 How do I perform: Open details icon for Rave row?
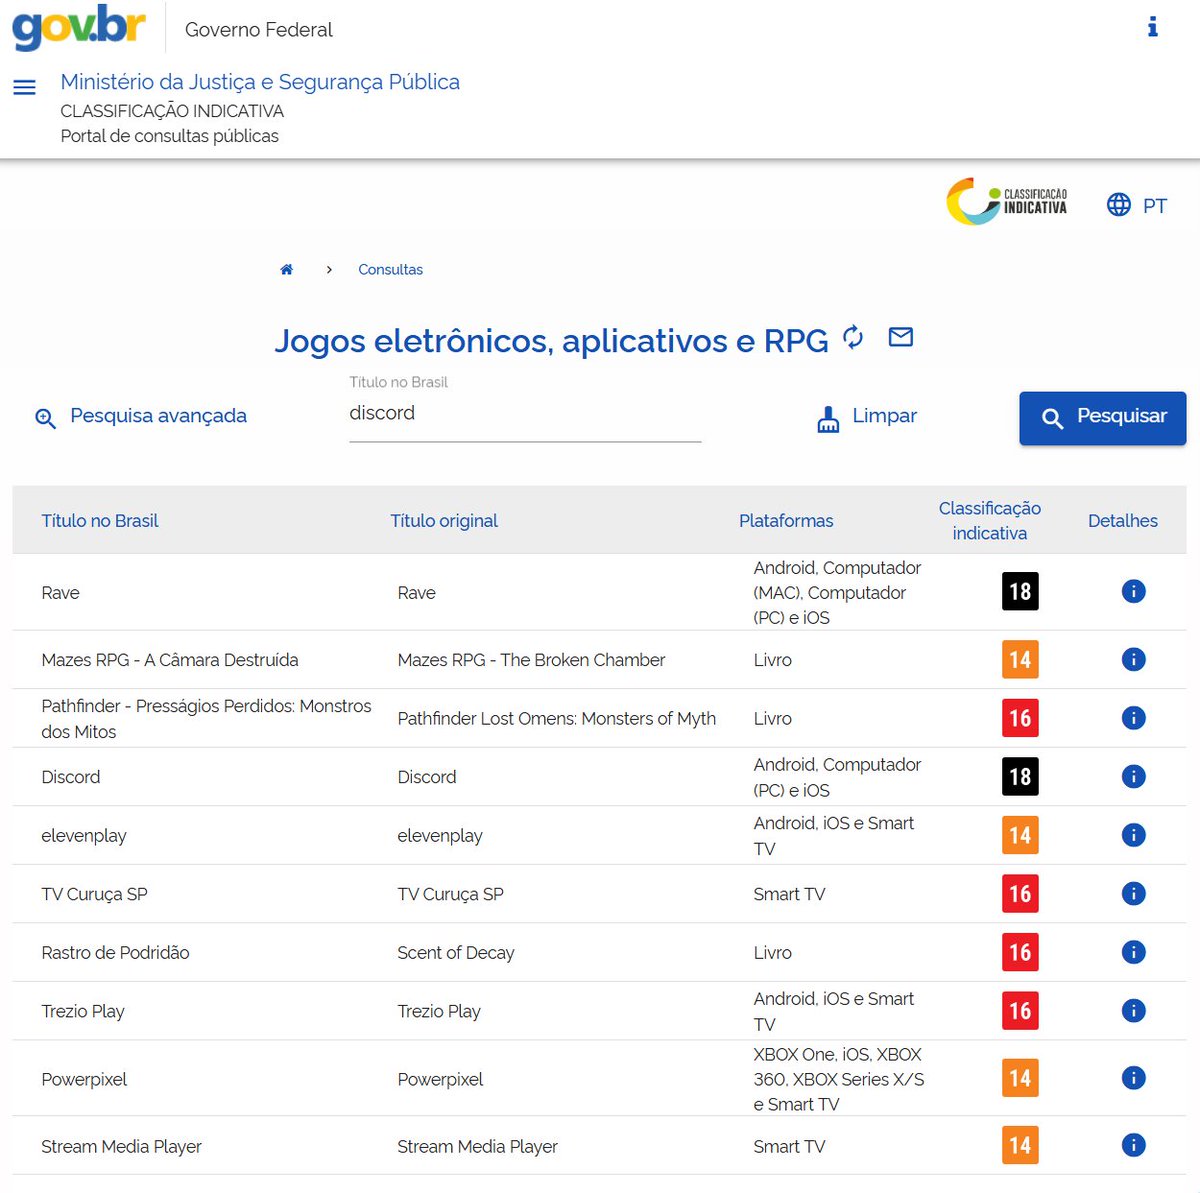[1133, 592]
